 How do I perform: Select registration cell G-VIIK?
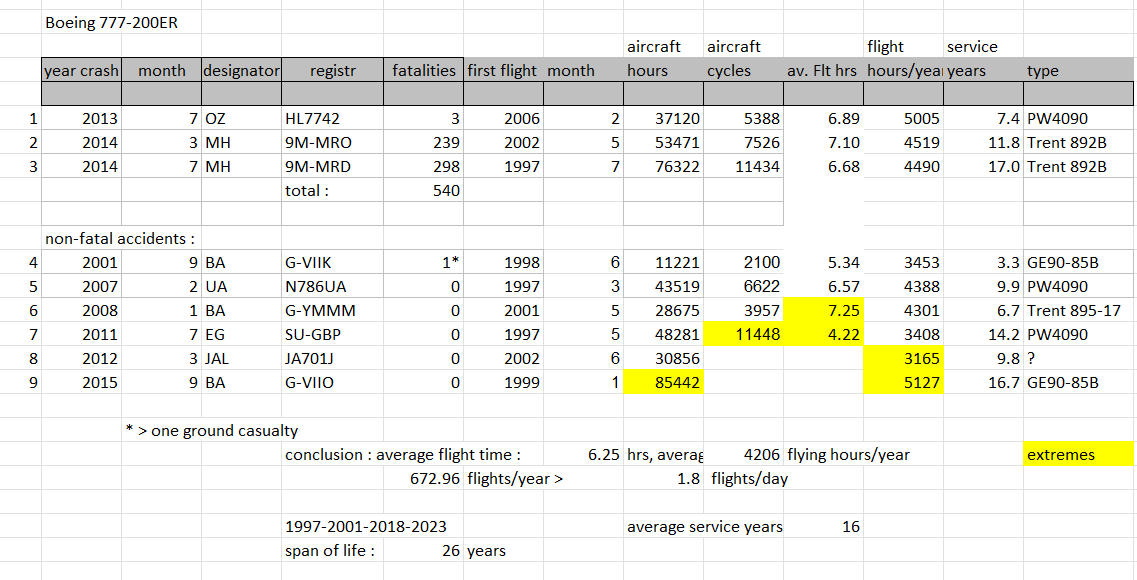click(332, 262)
